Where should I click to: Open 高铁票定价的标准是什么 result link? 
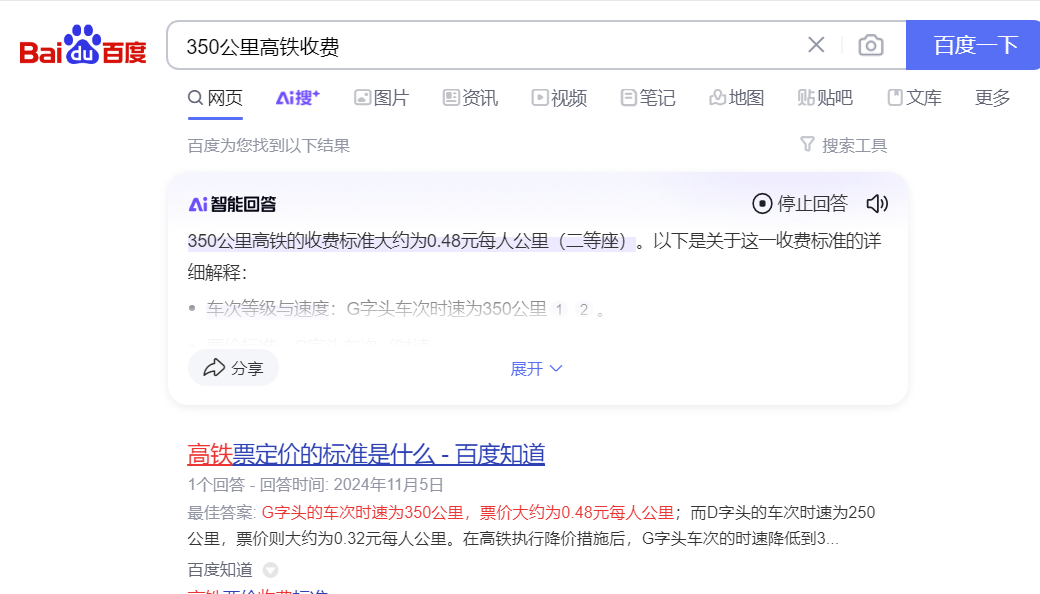(x=366, y=455)
